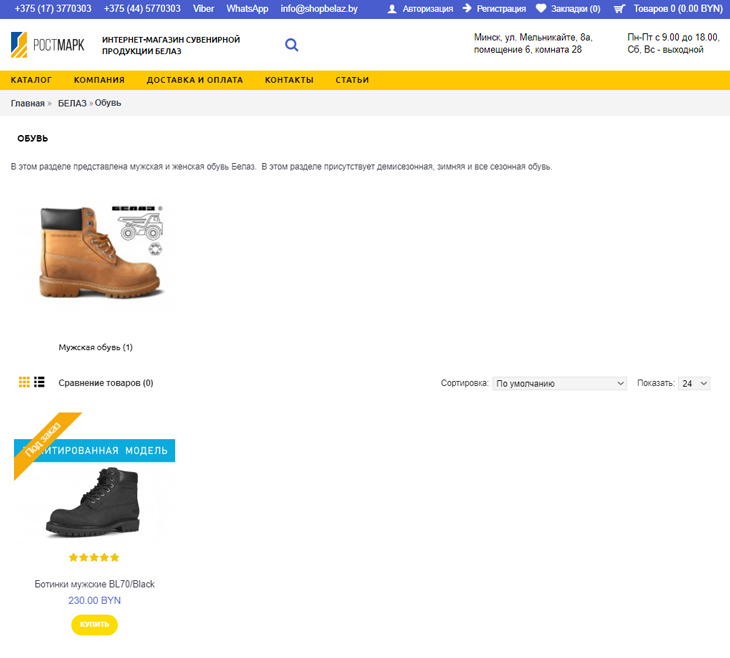Open the Viber contact link
Image resolution: width=730 pixels, height=658 pixels.
click(x=203, y=9)
